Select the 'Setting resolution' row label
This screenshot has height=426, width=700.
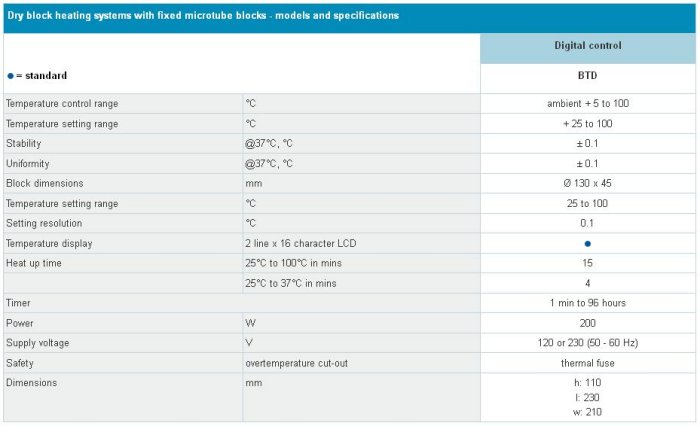[x=44, y=223]
